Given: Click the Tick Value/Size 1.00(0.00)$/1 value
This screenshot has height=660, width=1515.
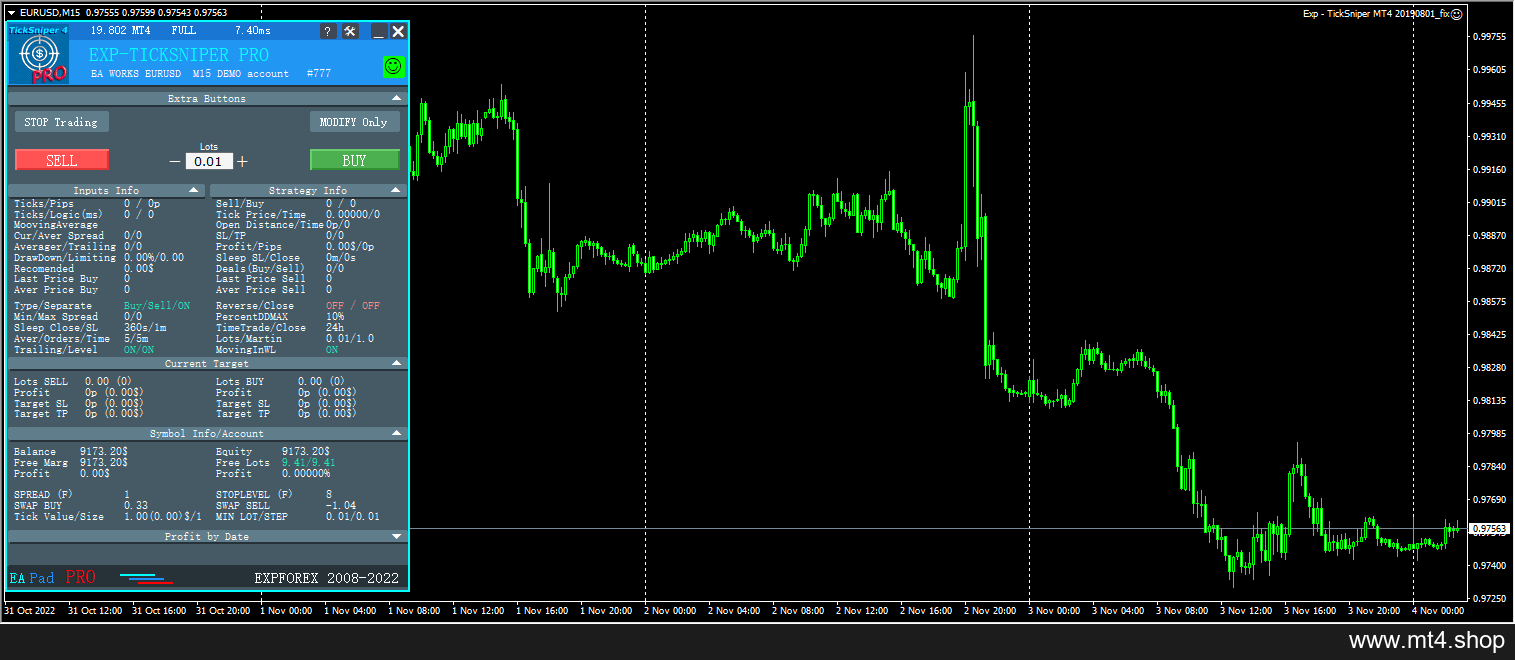Looking at the screenshot, I should (x=163, y=516).
